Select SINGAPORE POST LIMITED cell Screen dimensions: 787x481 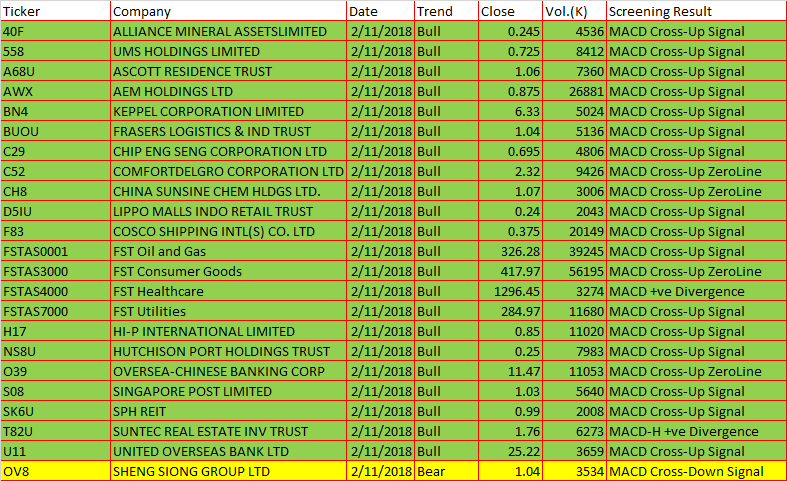point(228,391)
